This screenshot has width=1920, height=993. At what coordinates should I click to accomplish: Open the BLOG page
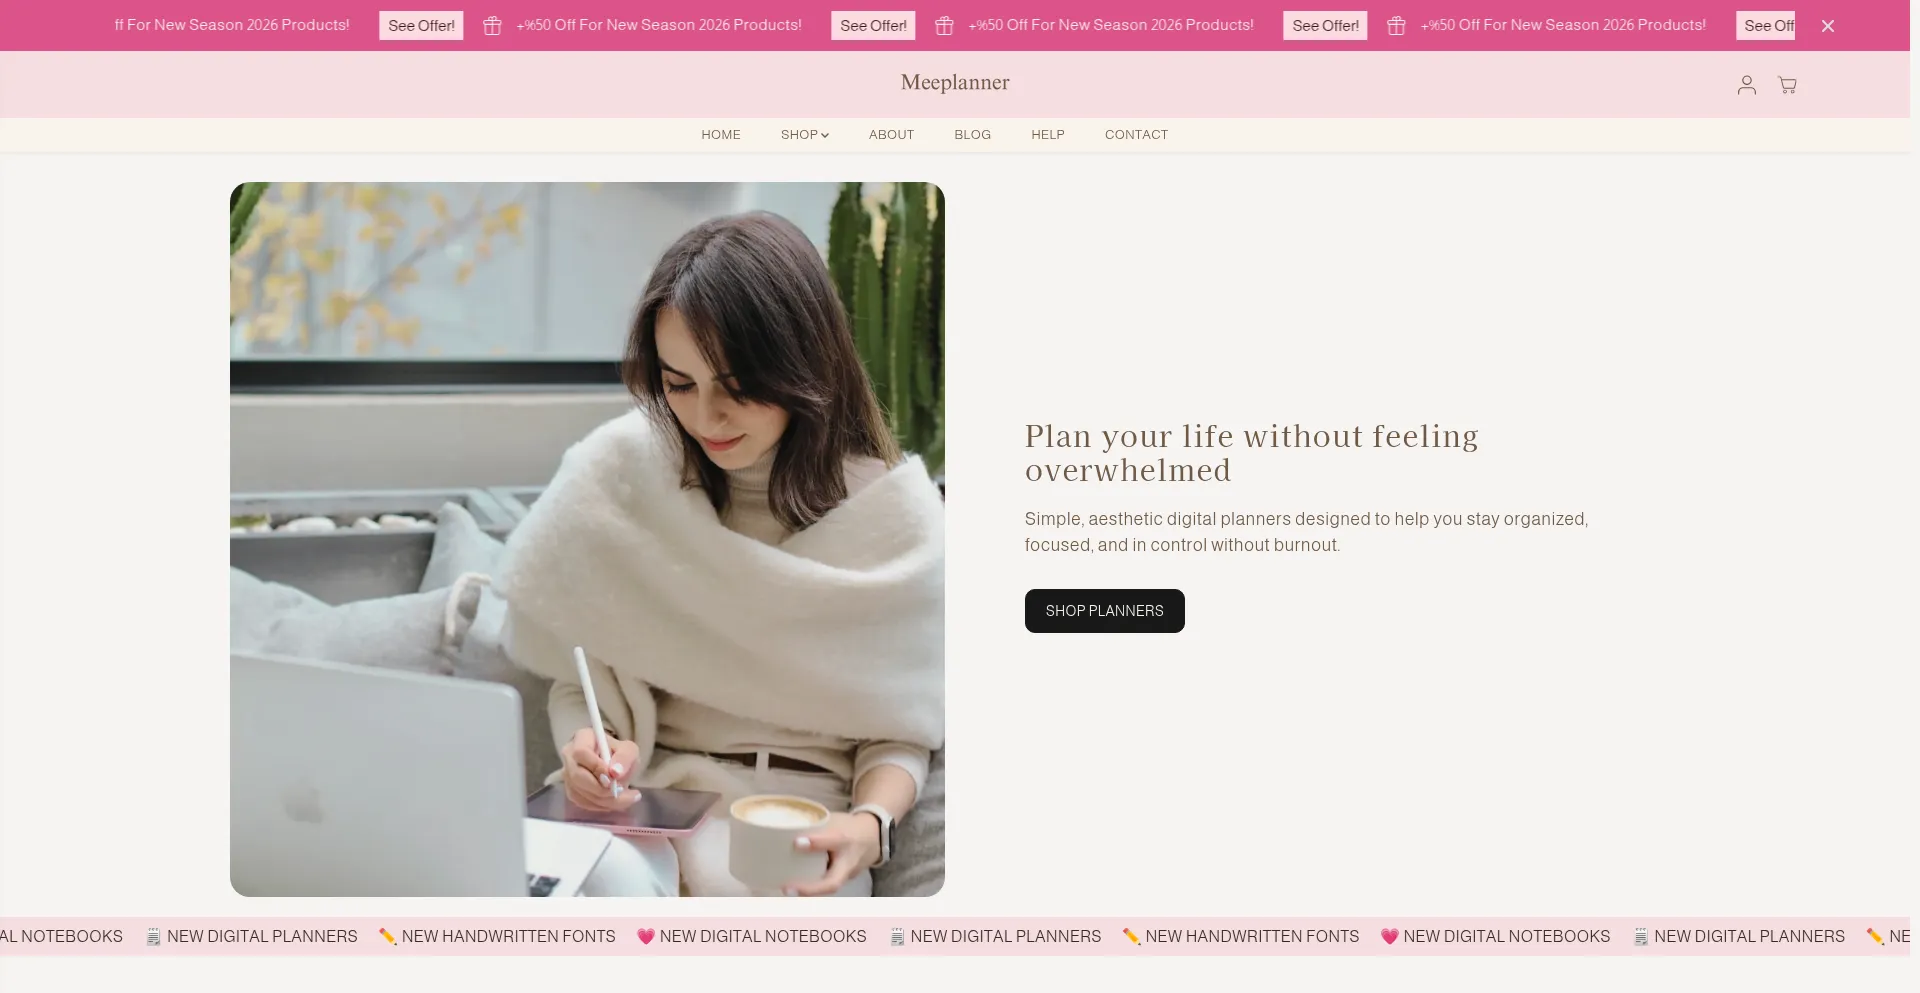[972, 135]
